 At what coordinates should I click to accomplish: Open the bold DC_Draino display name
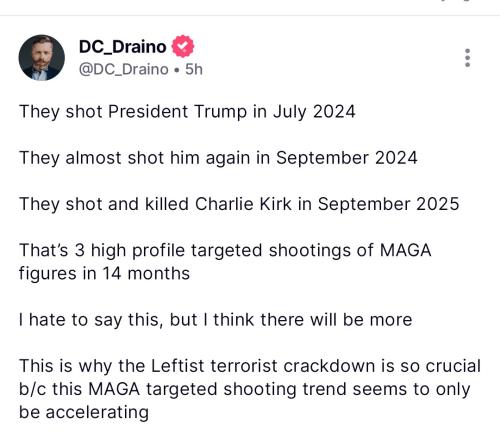coord(122,47)
